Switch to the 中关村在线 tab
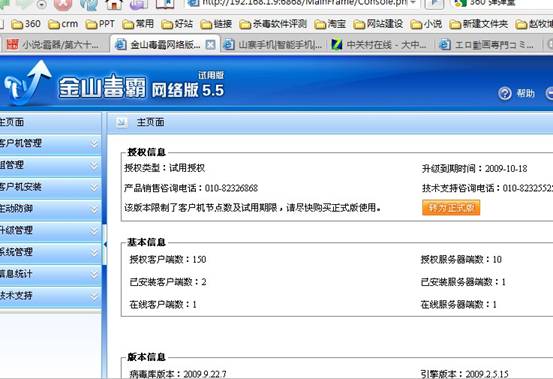The height and width of the screenshot is (379, 553). [380, 44]
